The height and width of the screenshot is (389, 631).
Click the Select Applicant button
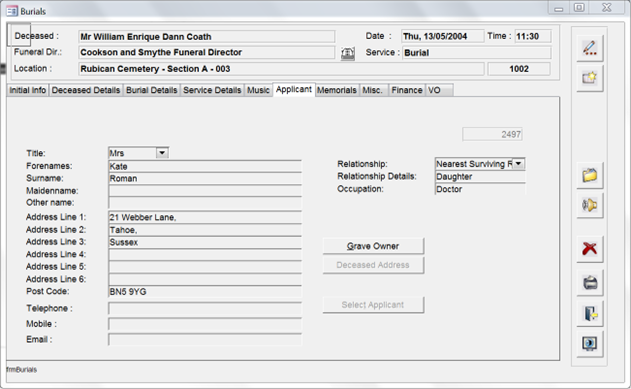click(x=373, y=305)
